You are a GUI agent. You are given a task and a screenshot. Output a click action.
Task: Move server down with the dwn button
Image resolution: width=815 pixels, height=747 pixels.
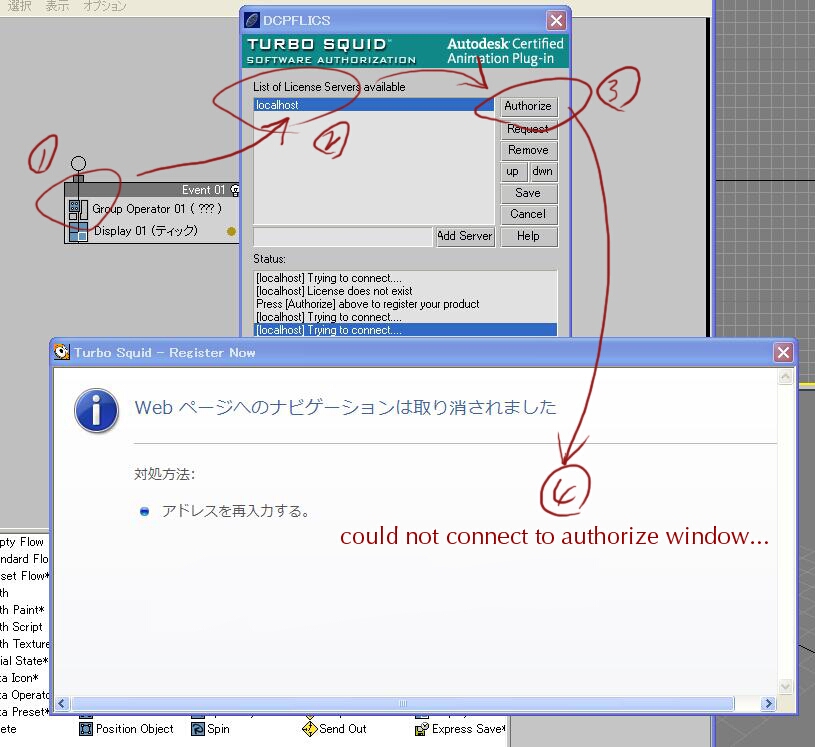543,172
